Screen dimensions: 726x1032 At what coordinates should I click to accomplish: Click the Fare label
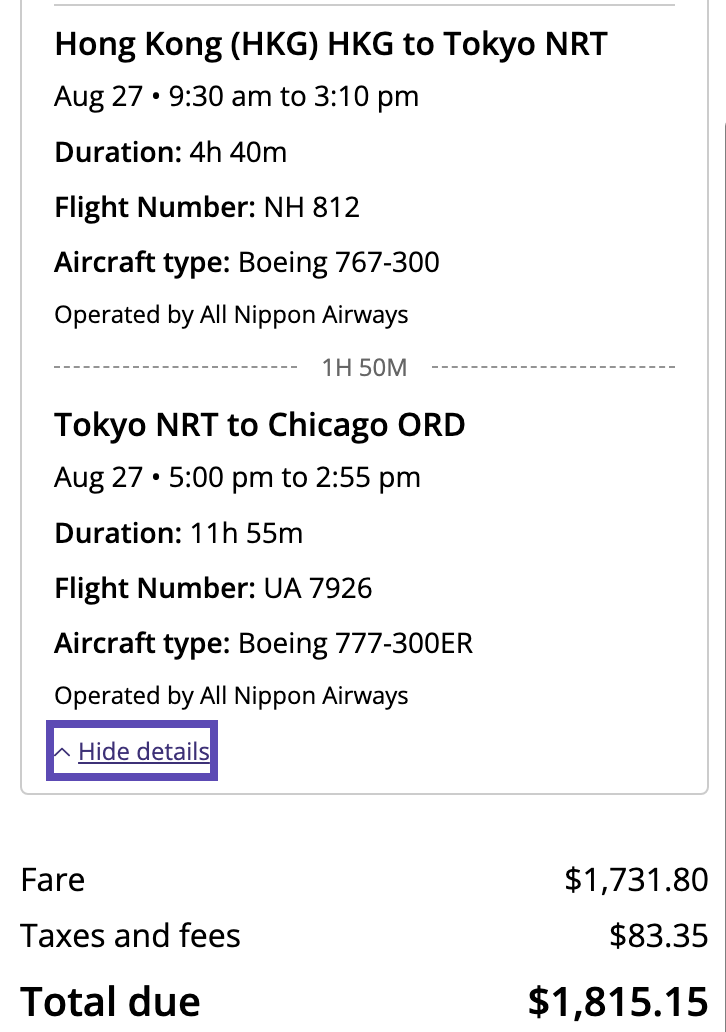point(53,880)
